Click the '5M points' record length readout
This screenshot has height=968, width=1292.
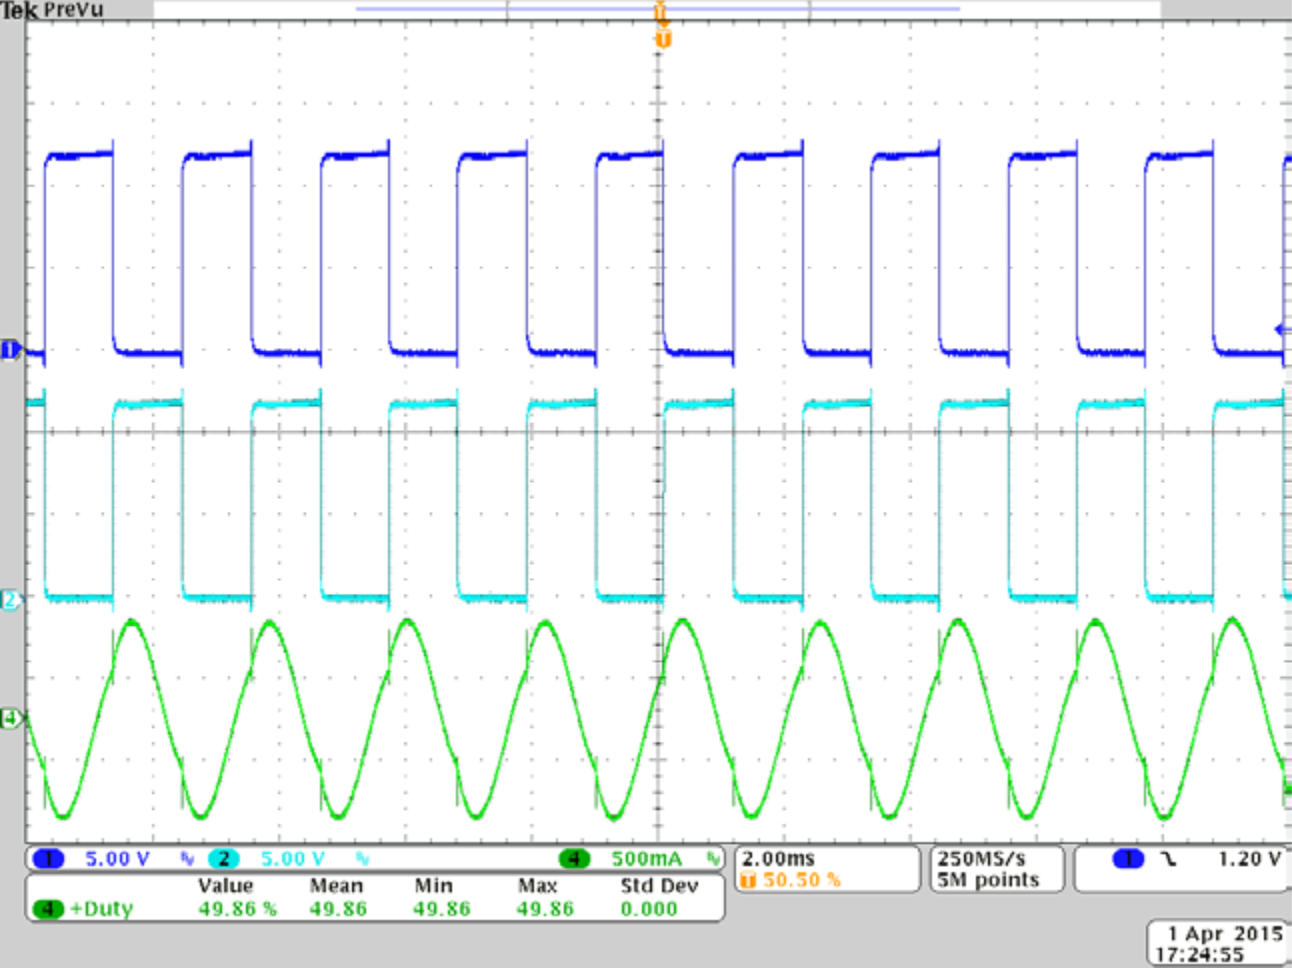tap(988, 880)
